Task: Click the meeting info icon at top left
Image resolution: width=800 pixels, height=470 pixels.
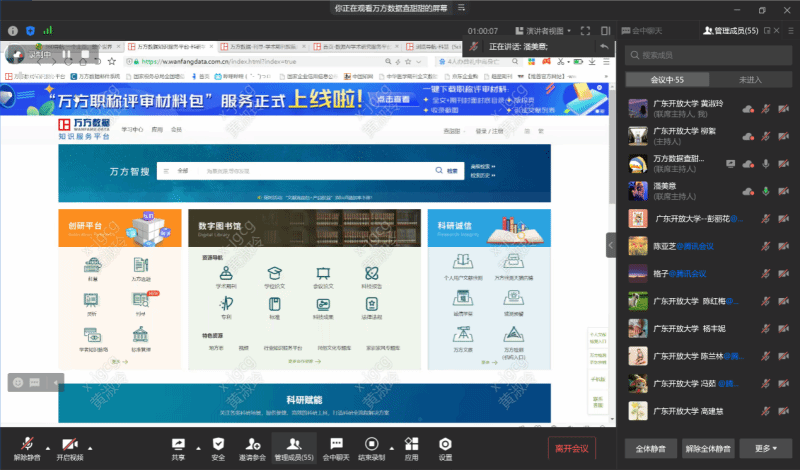Action: [13, 31]
